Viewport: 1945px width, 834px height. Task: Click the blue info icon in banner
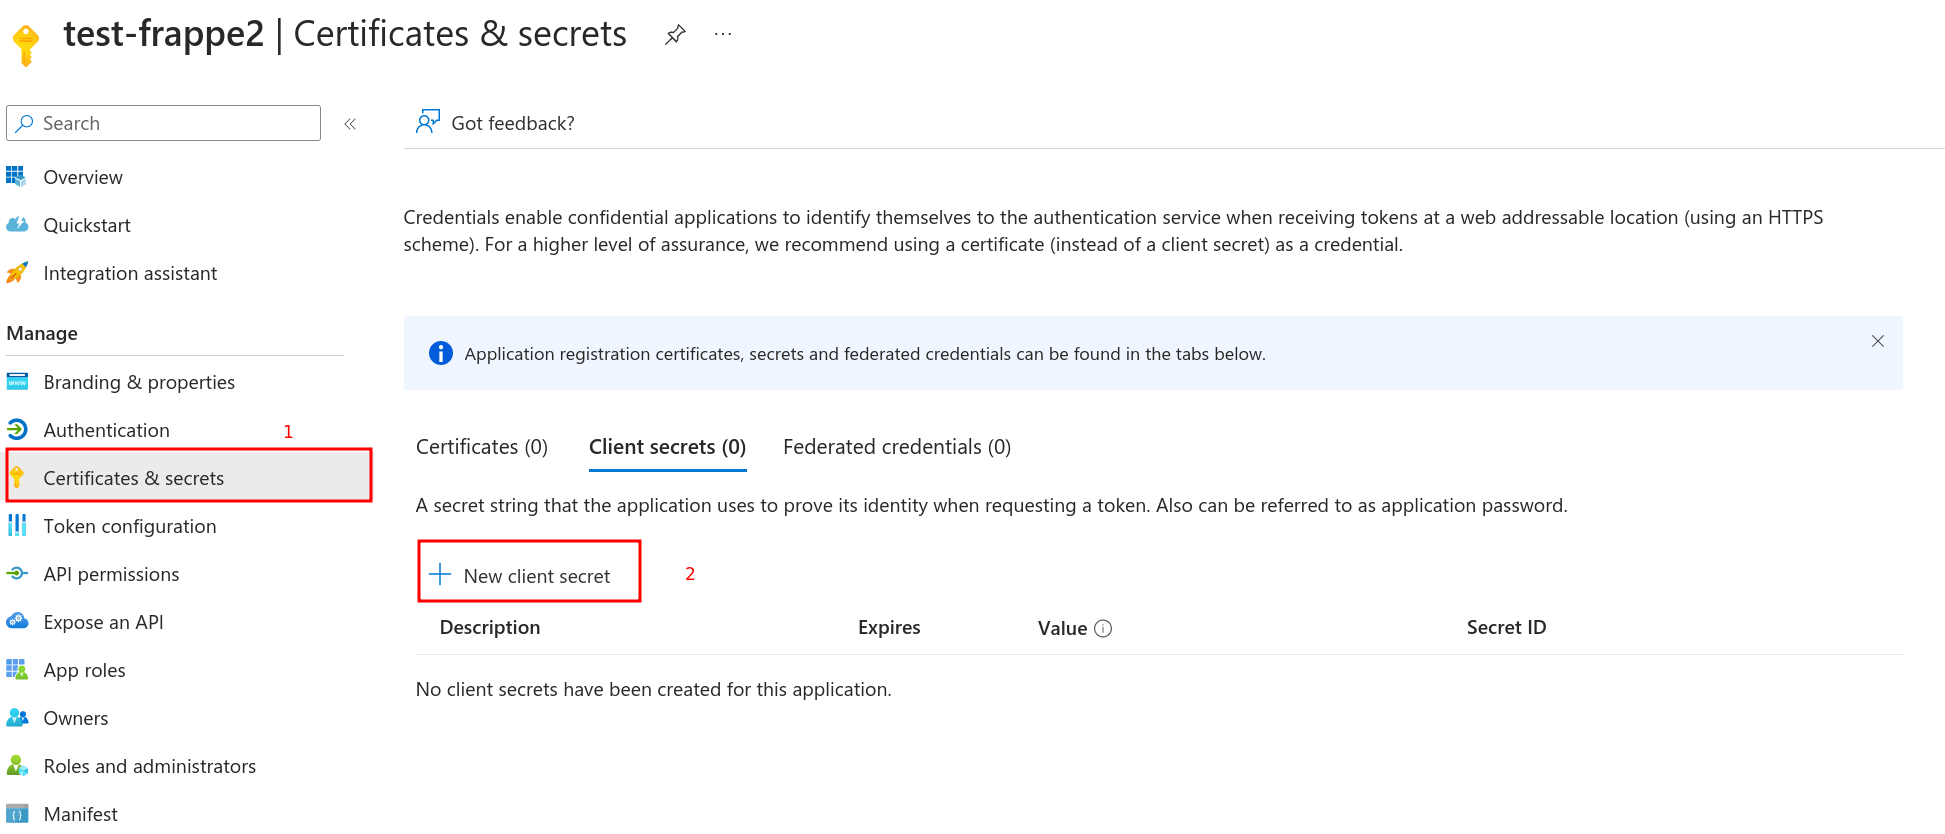click(x=440, y=353)
